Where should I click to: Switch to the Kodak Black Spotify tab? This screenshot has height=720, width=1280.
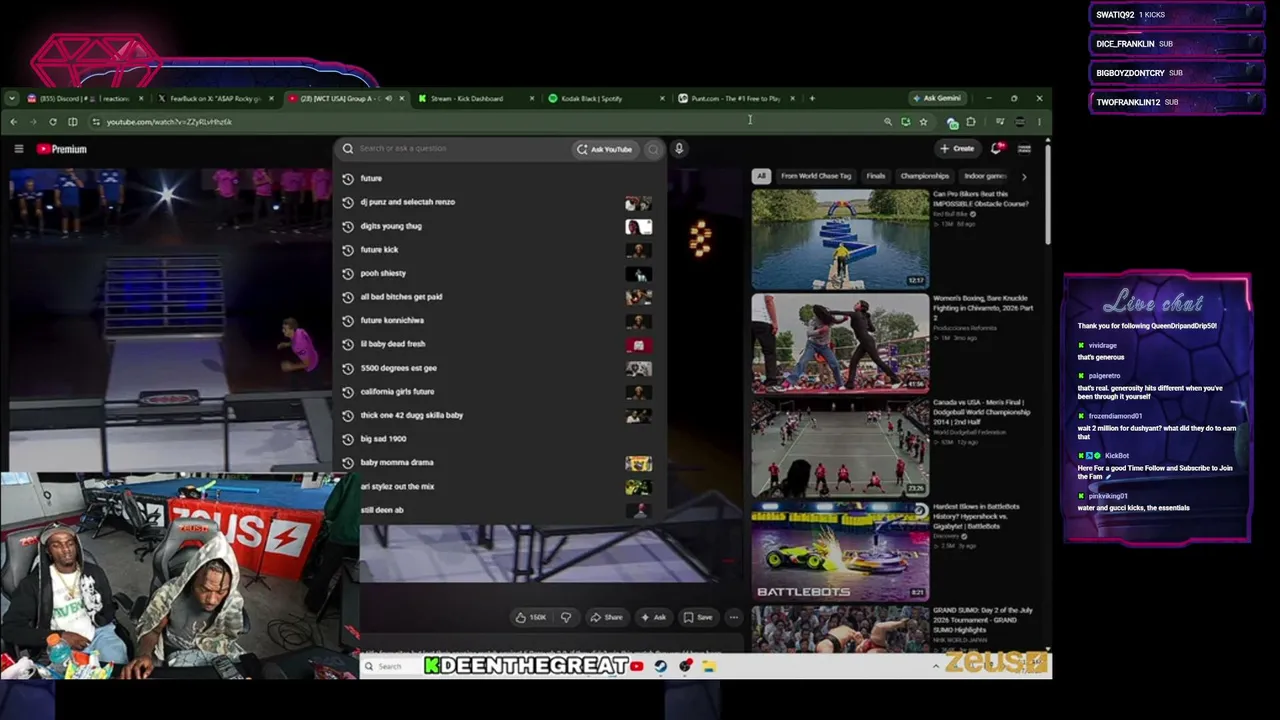pos(606,99)
